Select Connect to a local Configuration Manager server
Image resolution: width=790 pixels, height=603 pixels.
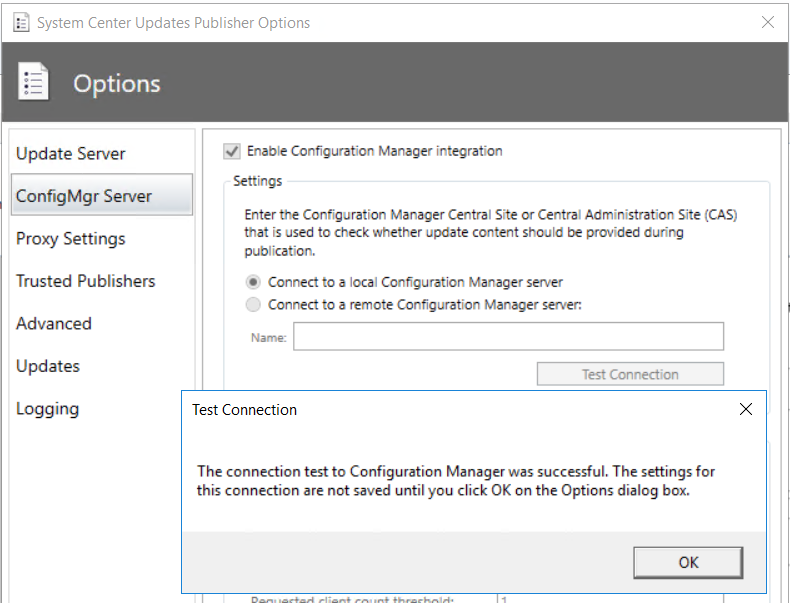[253, 282]
